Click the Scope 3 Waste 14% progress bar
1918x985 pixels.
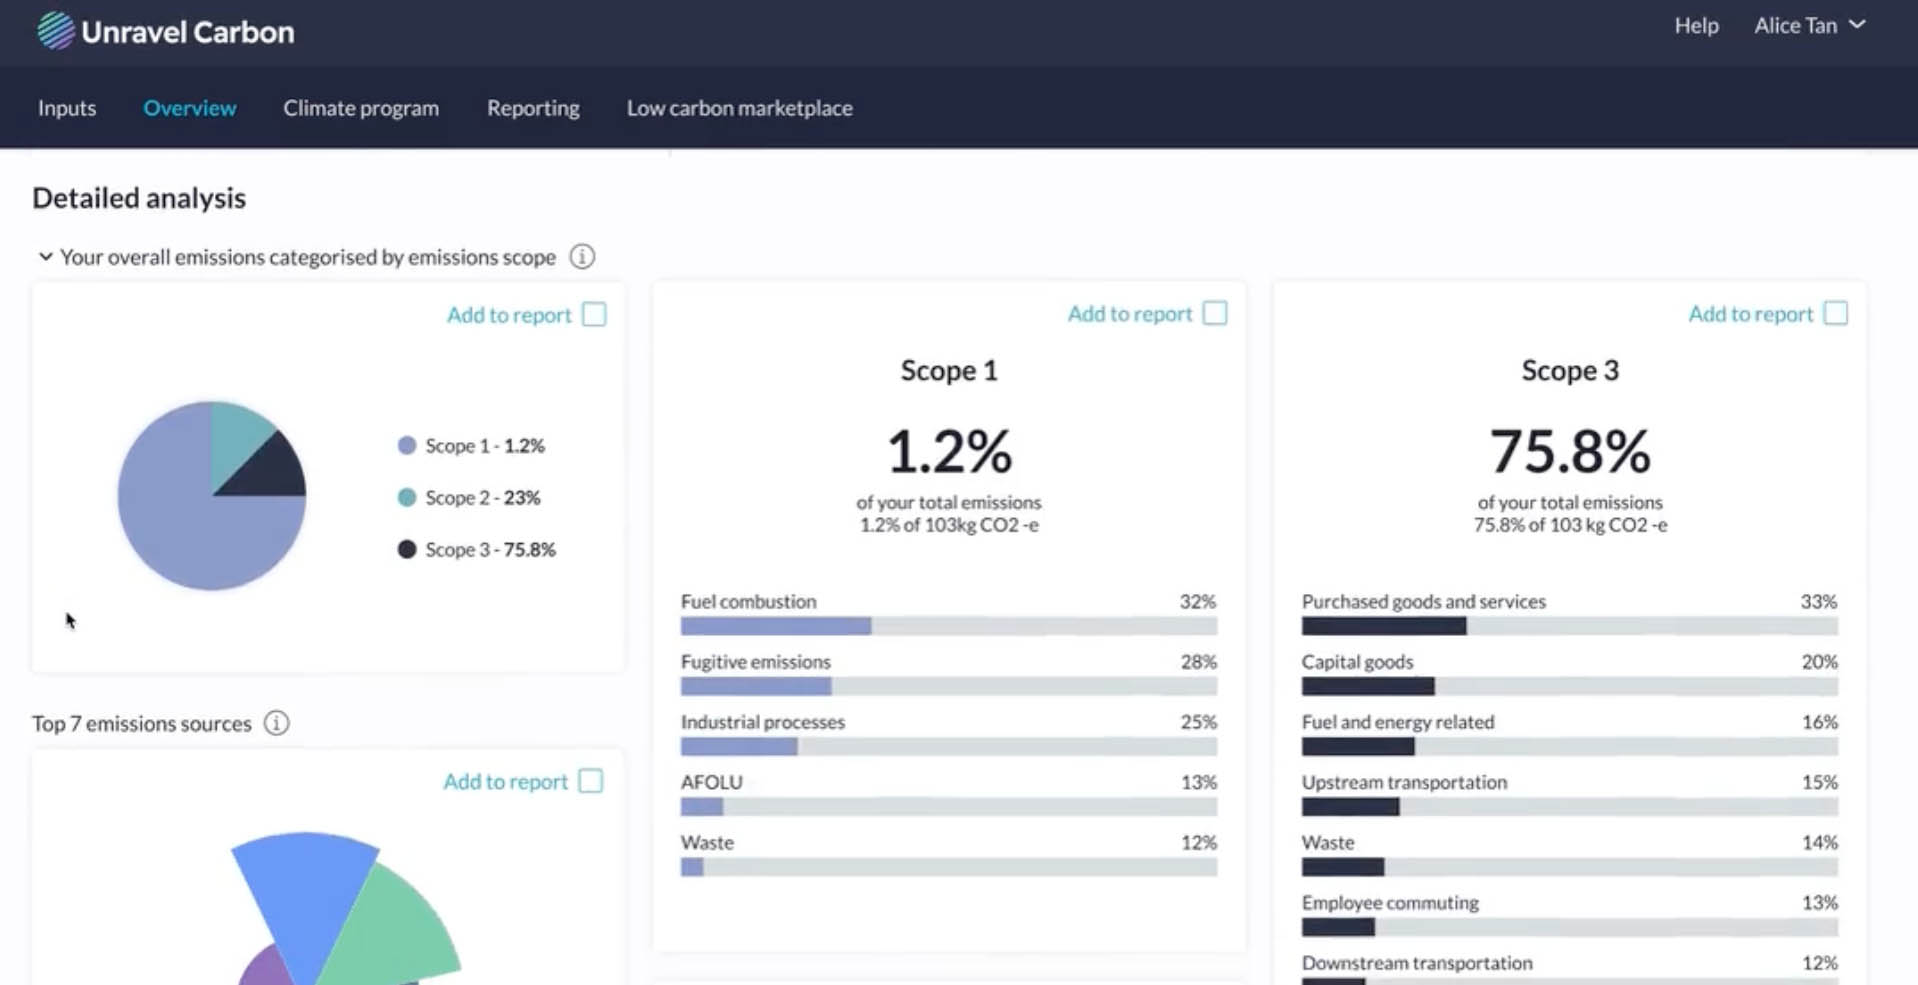(x=1570, y=867)
